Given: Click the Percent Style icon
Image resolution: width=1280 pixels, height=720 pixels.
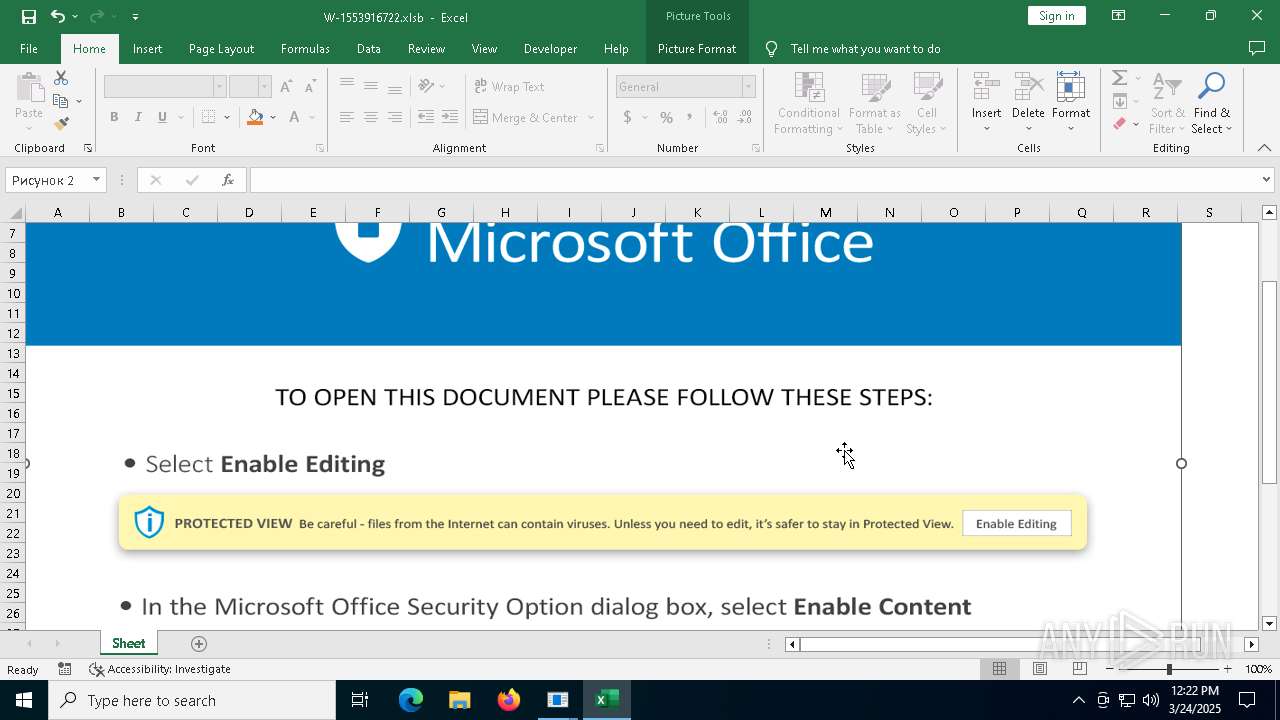Looking at the screenshot, I should coord(666,117).
